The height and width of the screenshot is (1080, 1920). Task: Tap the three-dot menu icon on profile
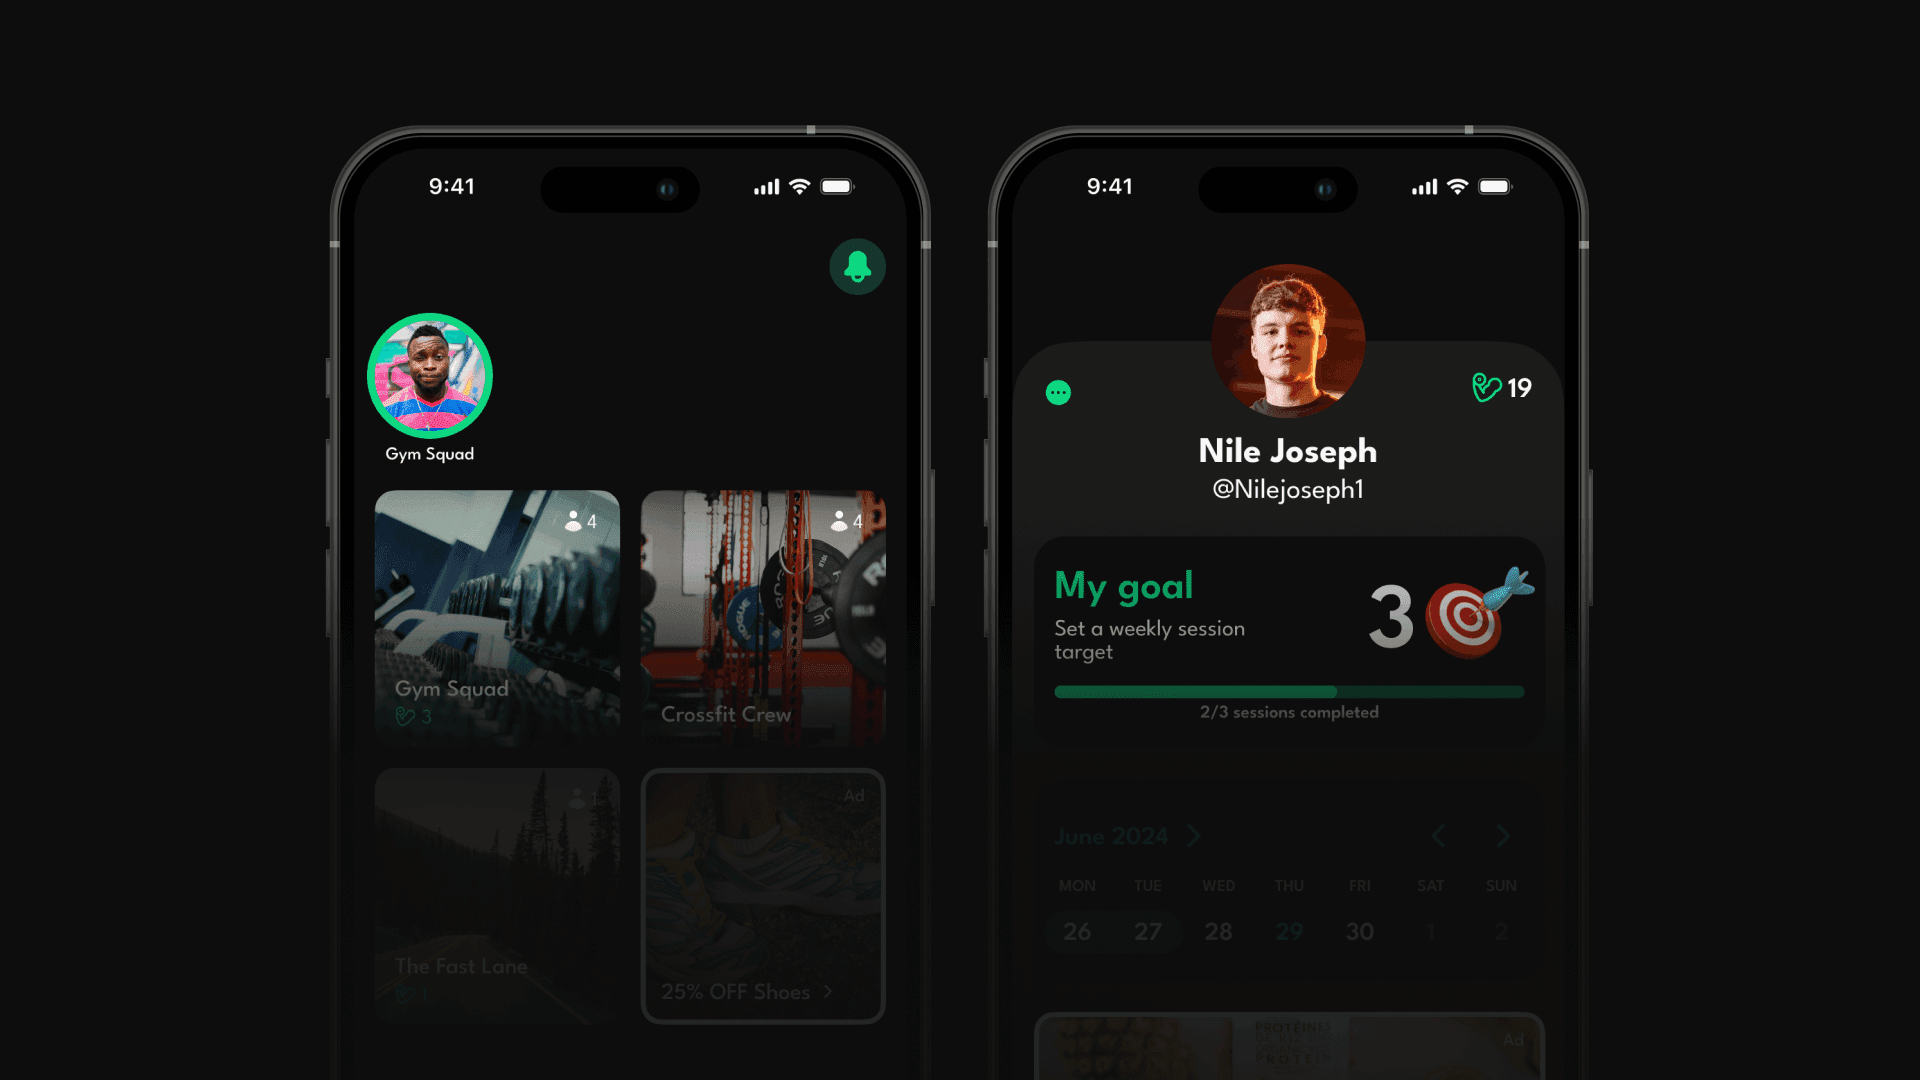point(1059,392)
